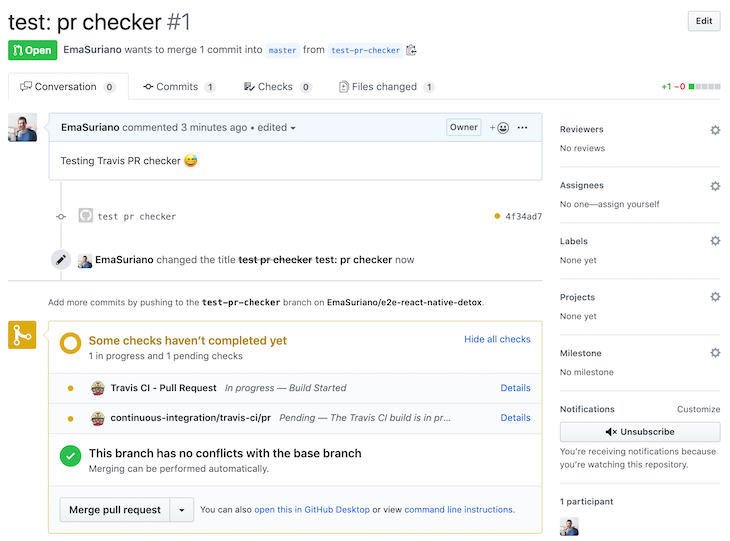Toggle Unsubscribe from notifications

[x=640, y=432]
